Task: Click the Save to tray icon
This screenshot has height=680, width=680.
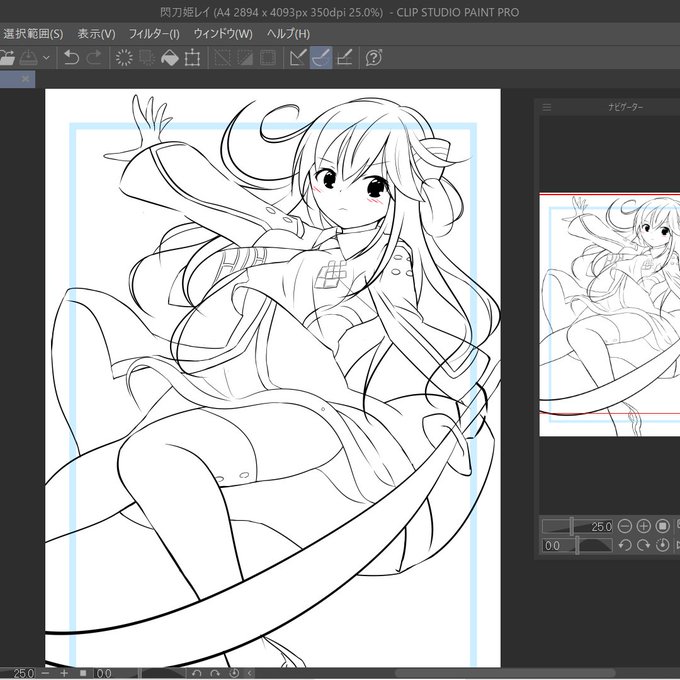Action: (x=29, y=58)
